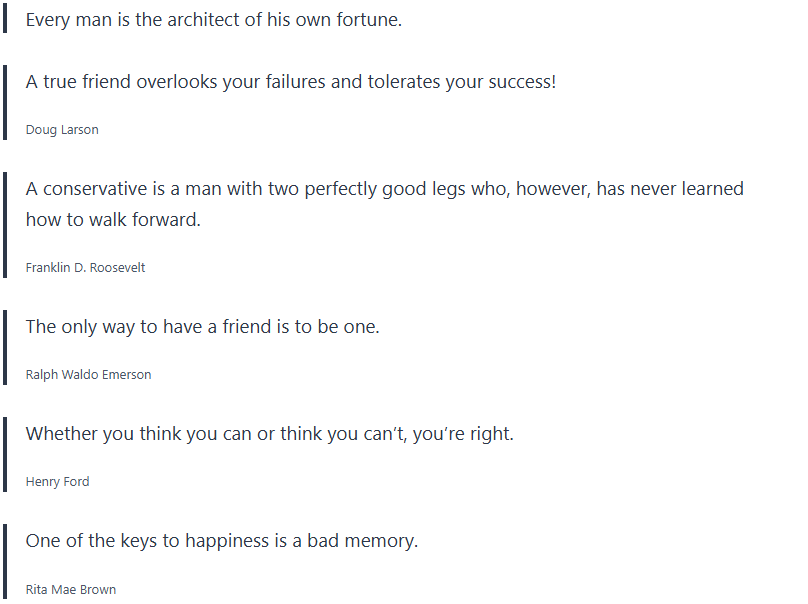Click the quote about architect of fortune
The height and width of the screenshot is (604, 808).
click(213, 19)
